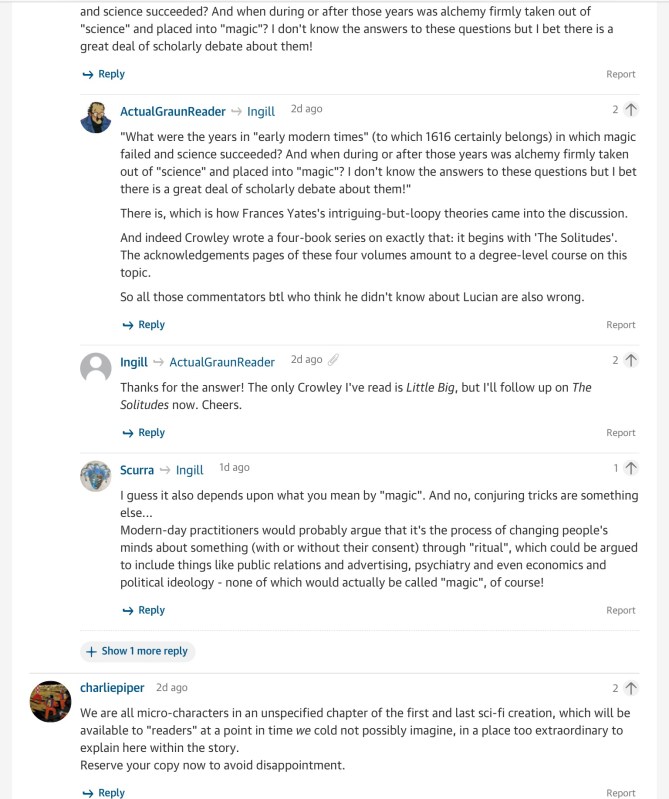Upvote ActualGraunReader's comment with the arrow
The height and width of the screenshot is (799, 669).
point(631,110)
